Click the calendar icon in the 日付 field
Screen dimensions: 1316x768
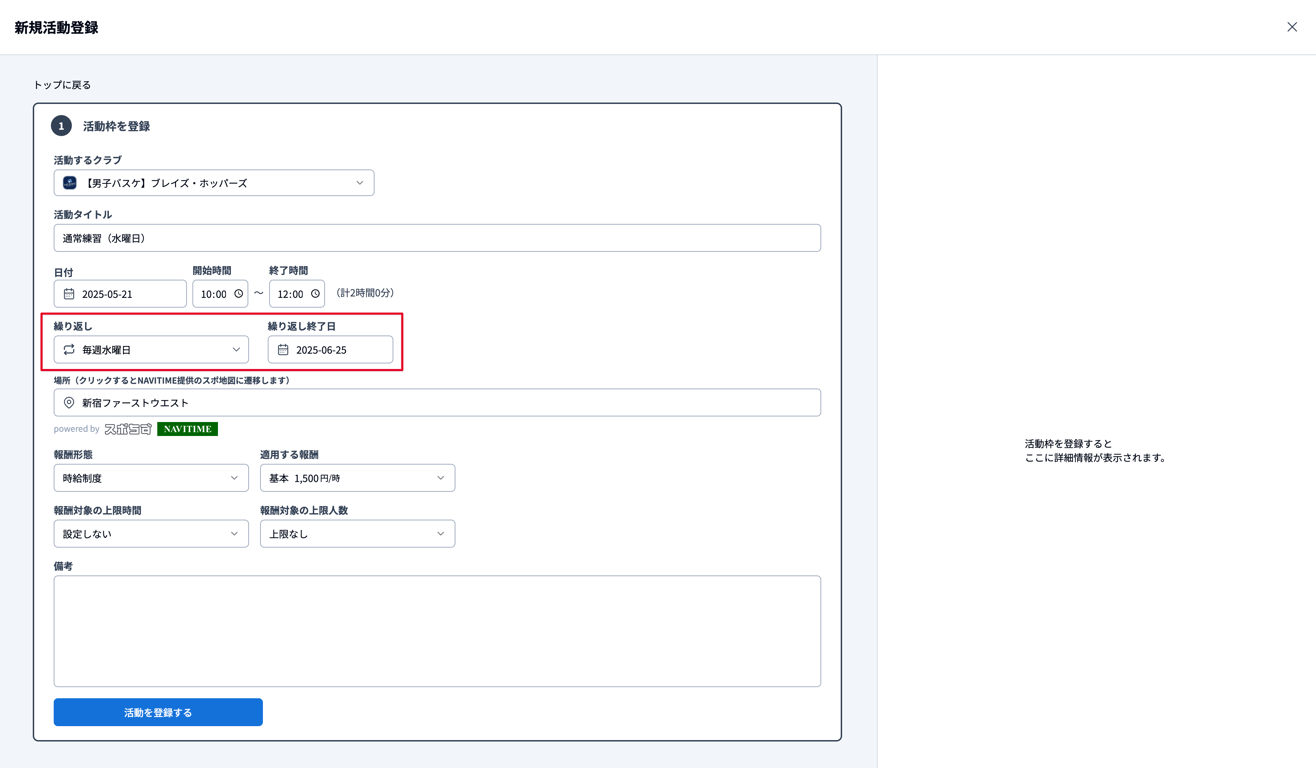coord(69,294)
